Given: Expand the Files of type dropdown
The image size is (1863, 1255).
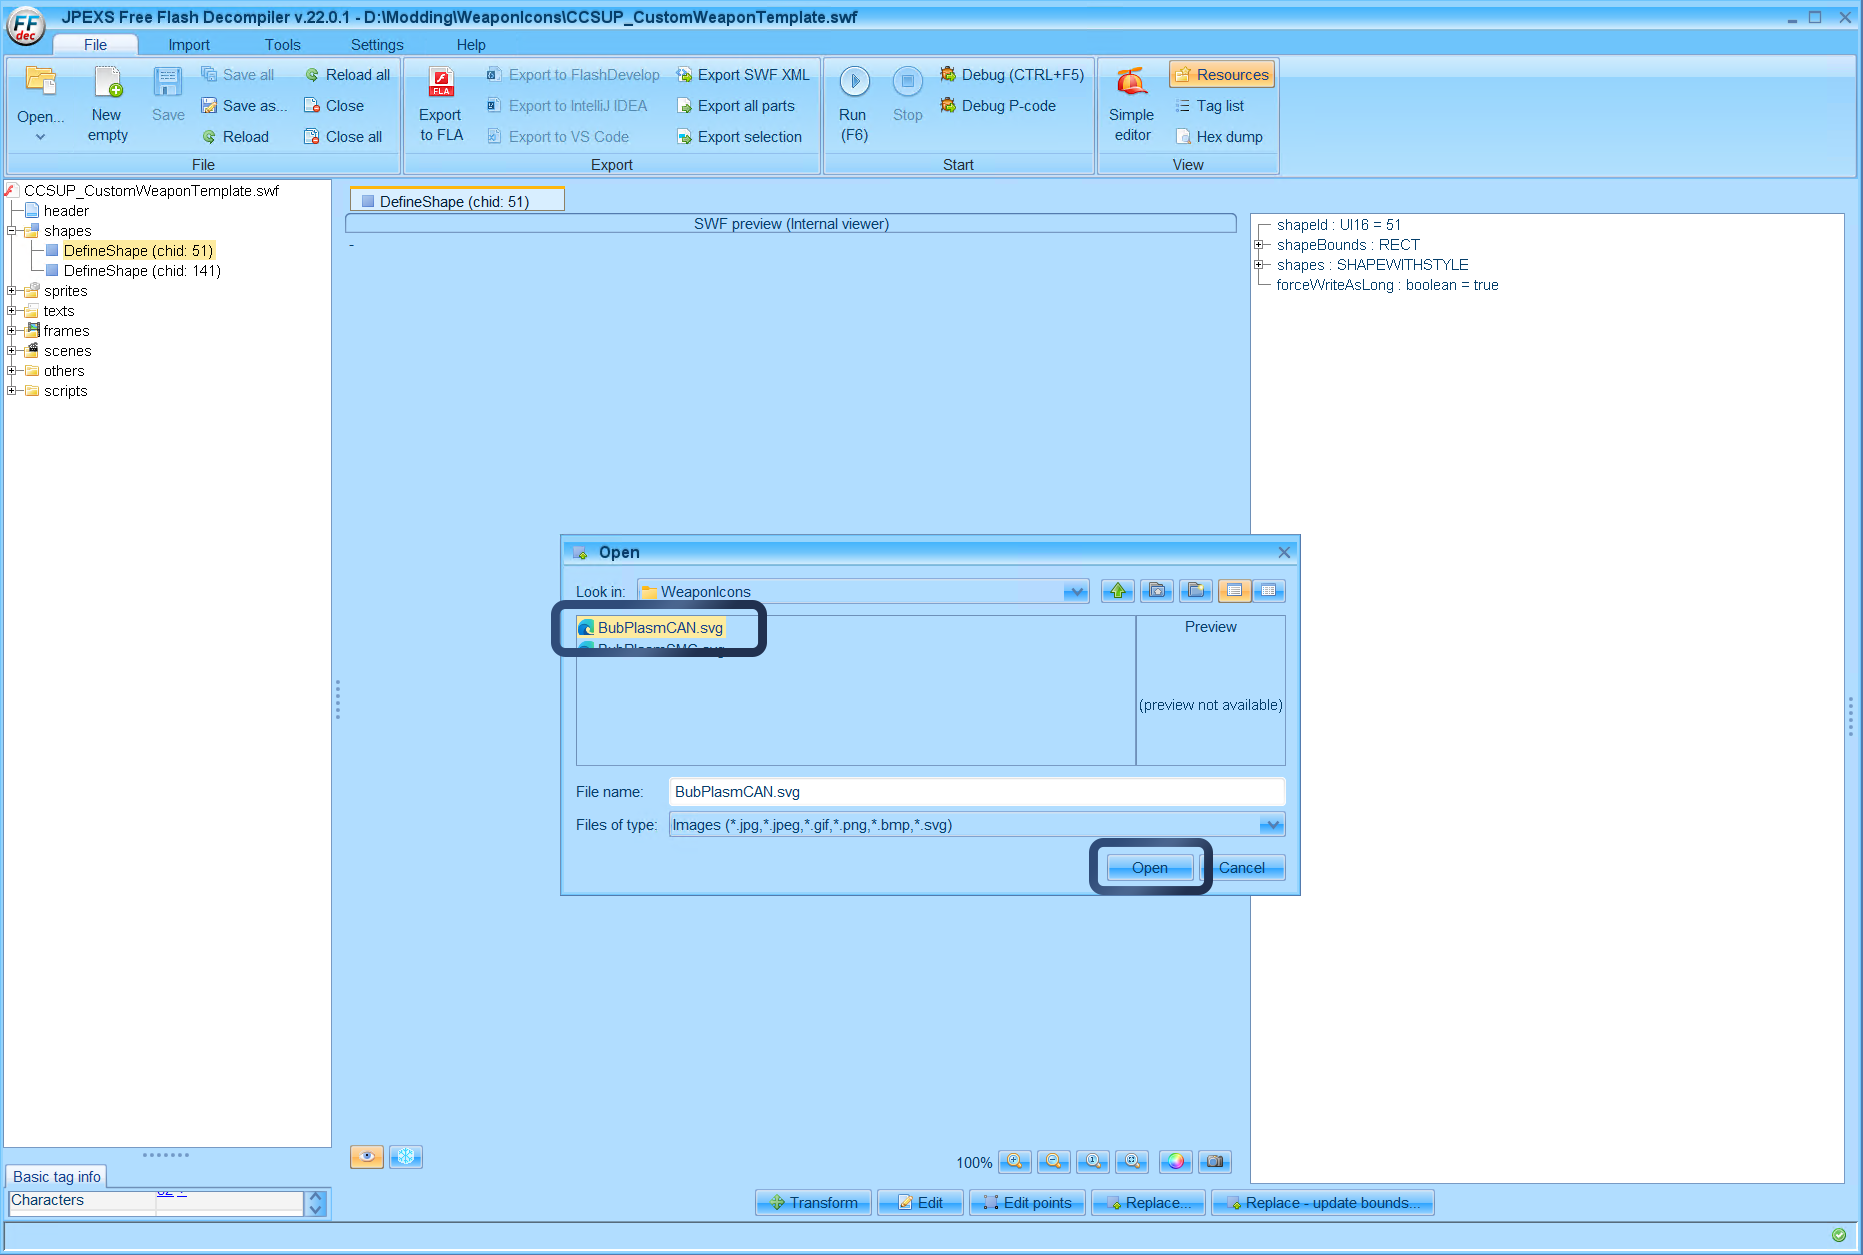Looking at the screenshot, I should [x=1270, y=825].
